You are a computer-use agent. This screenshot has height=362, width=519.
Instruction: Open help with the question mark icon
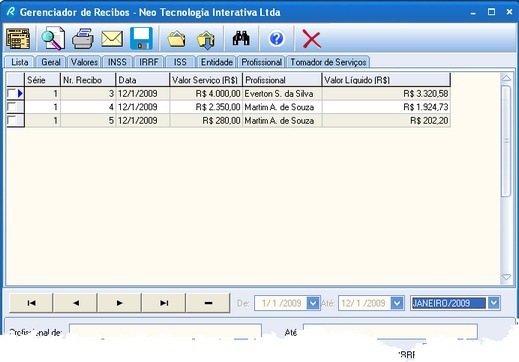pyautogui.click(x=276, y=39)
